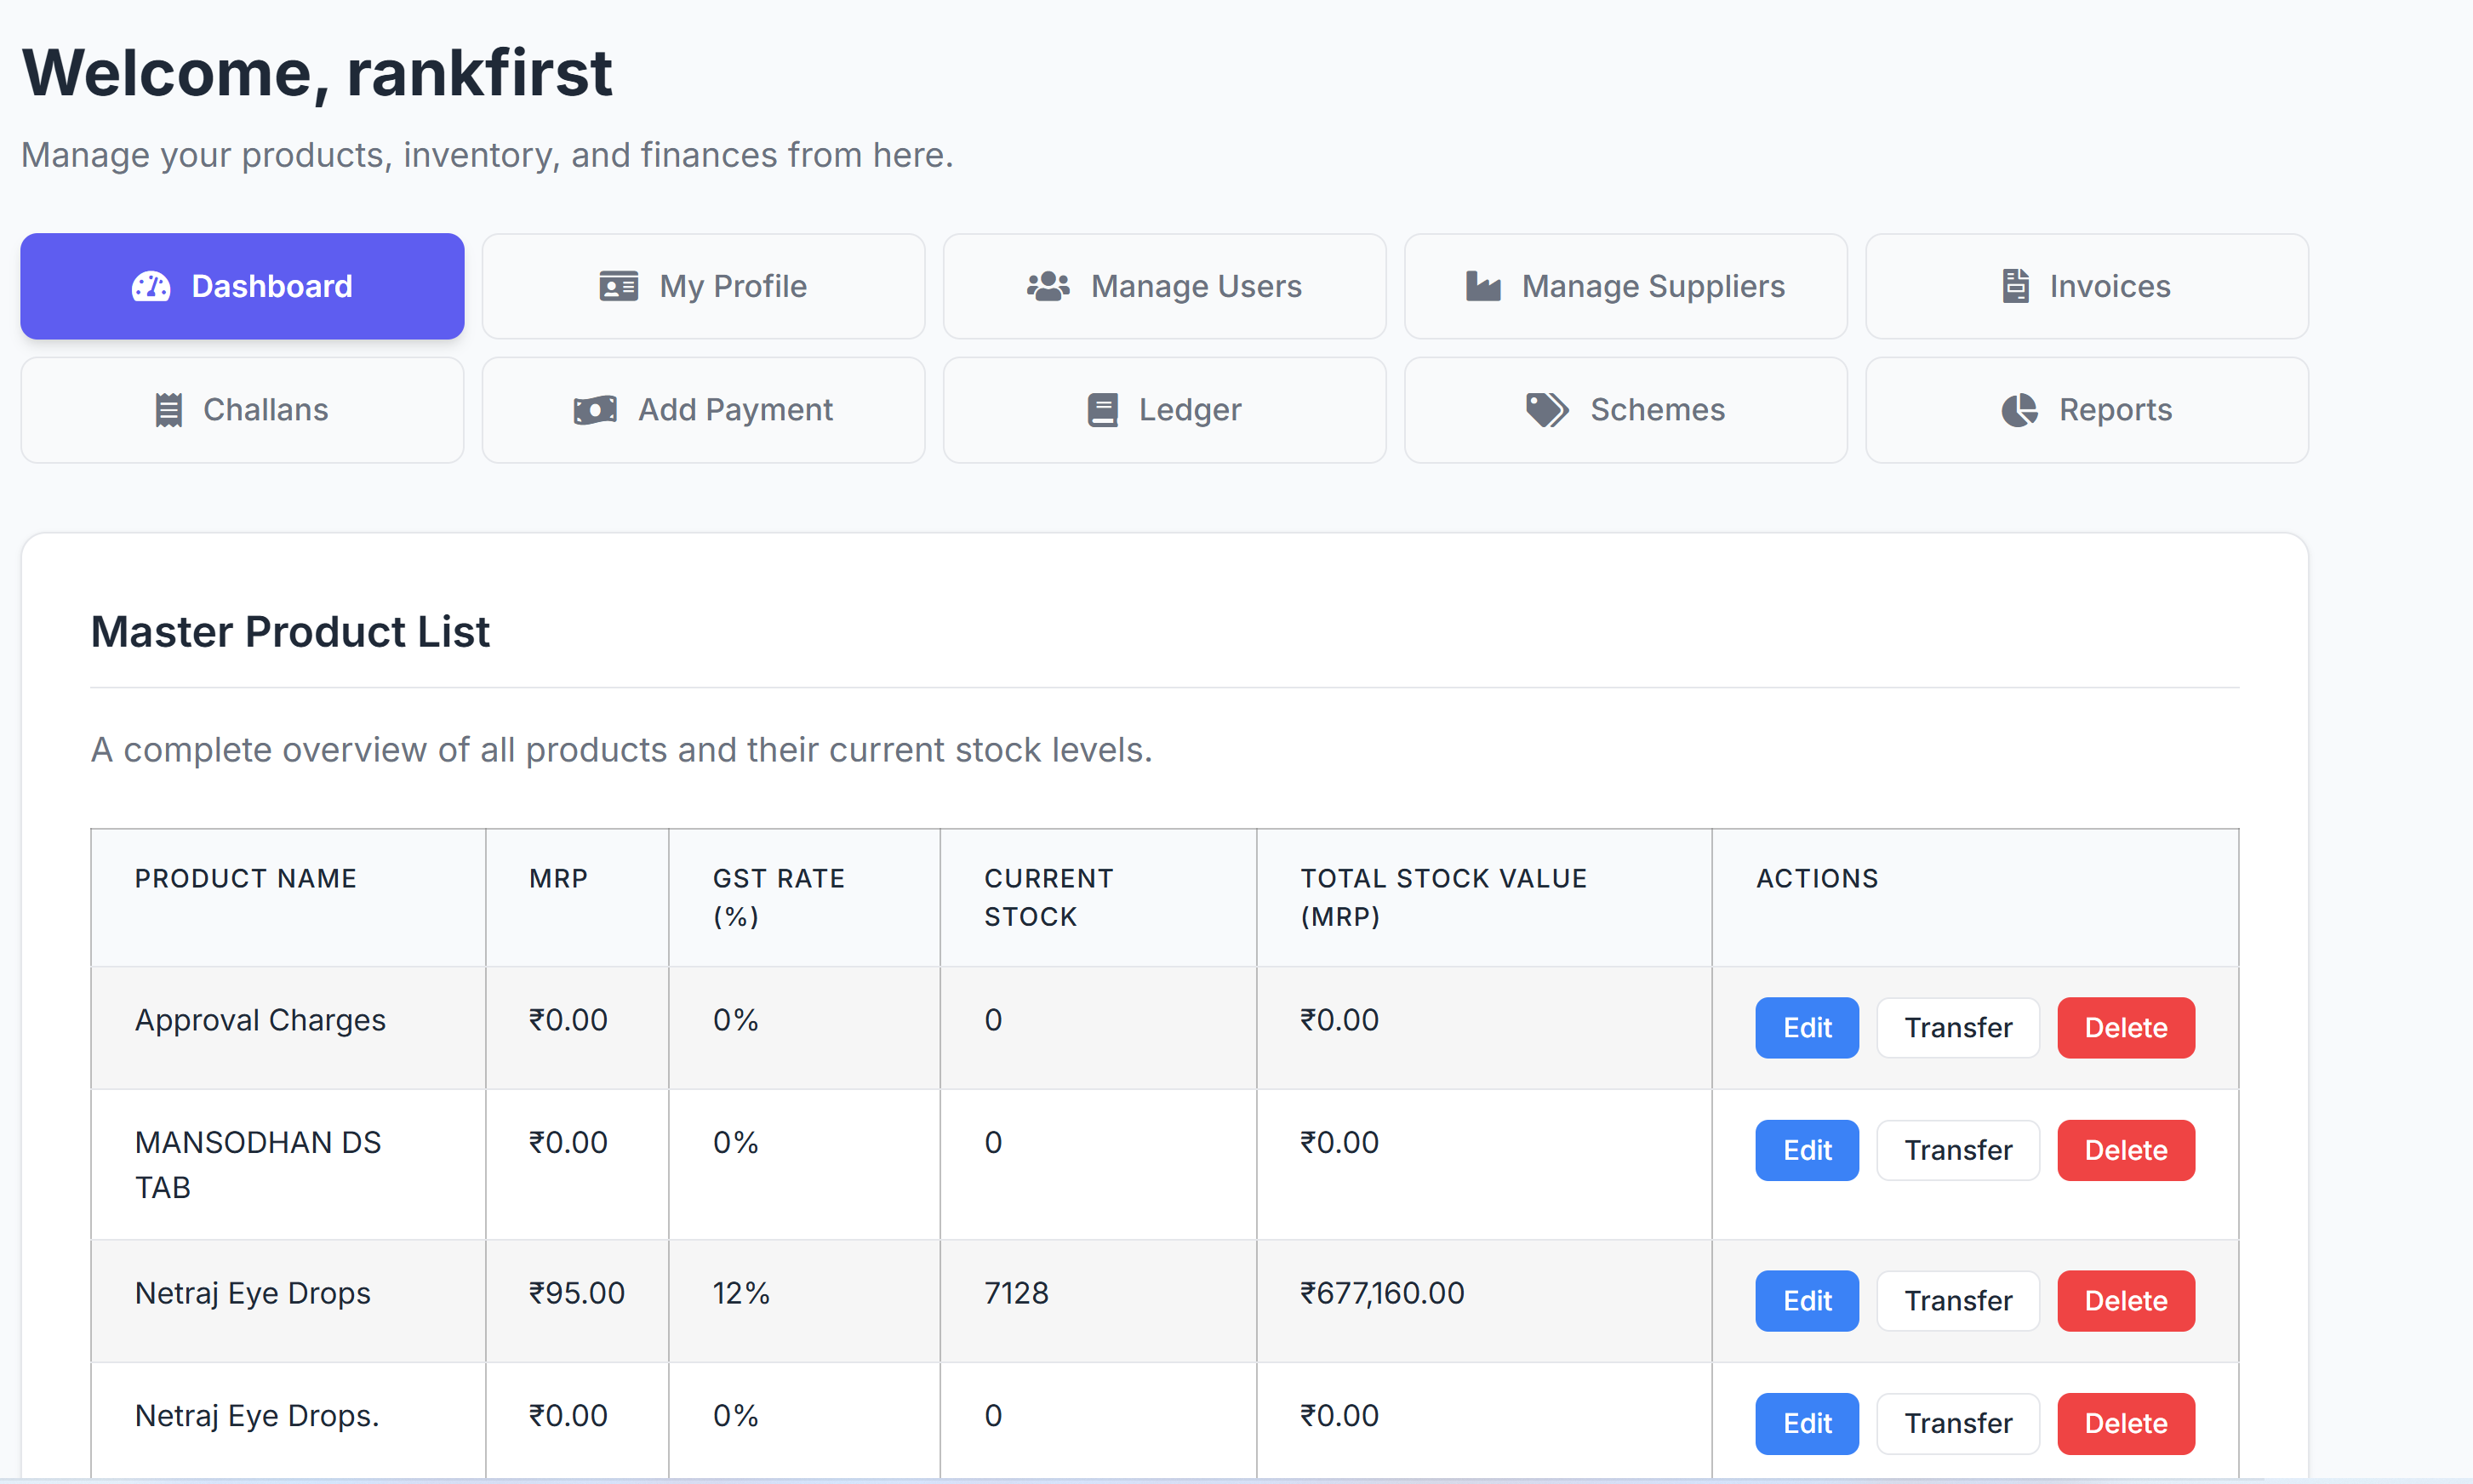Click the Dashboard gauge icon

point(151,287)
